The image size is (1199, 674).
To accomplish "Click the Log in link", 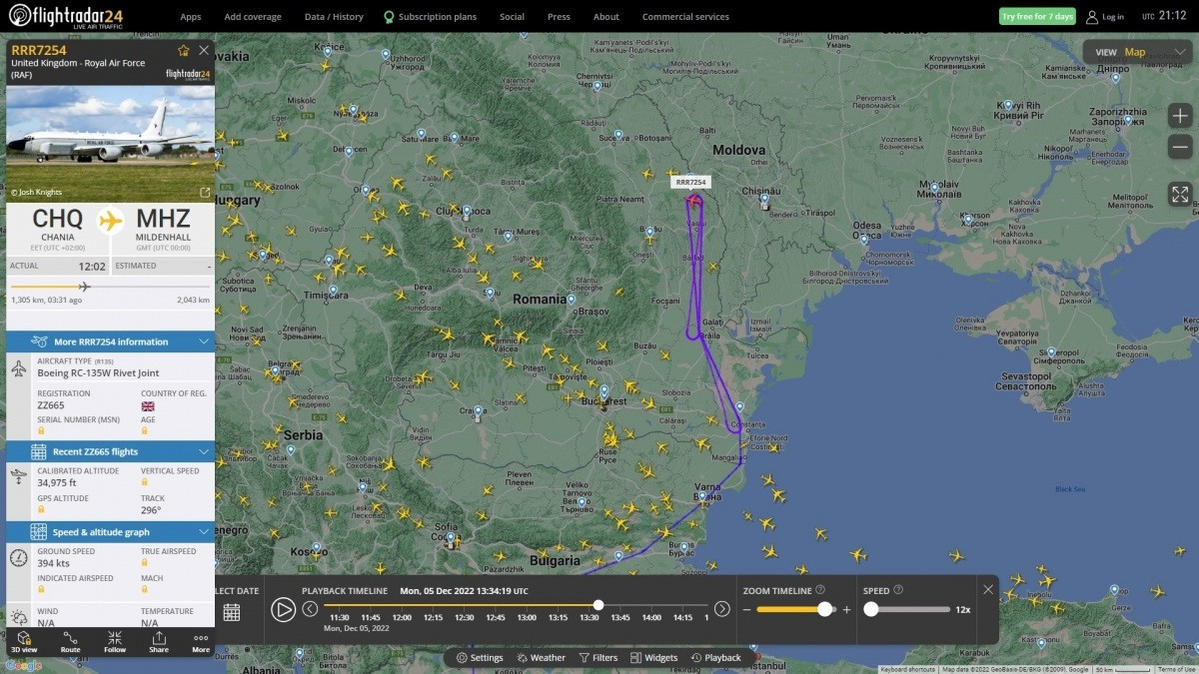I will pos(1105,17).
